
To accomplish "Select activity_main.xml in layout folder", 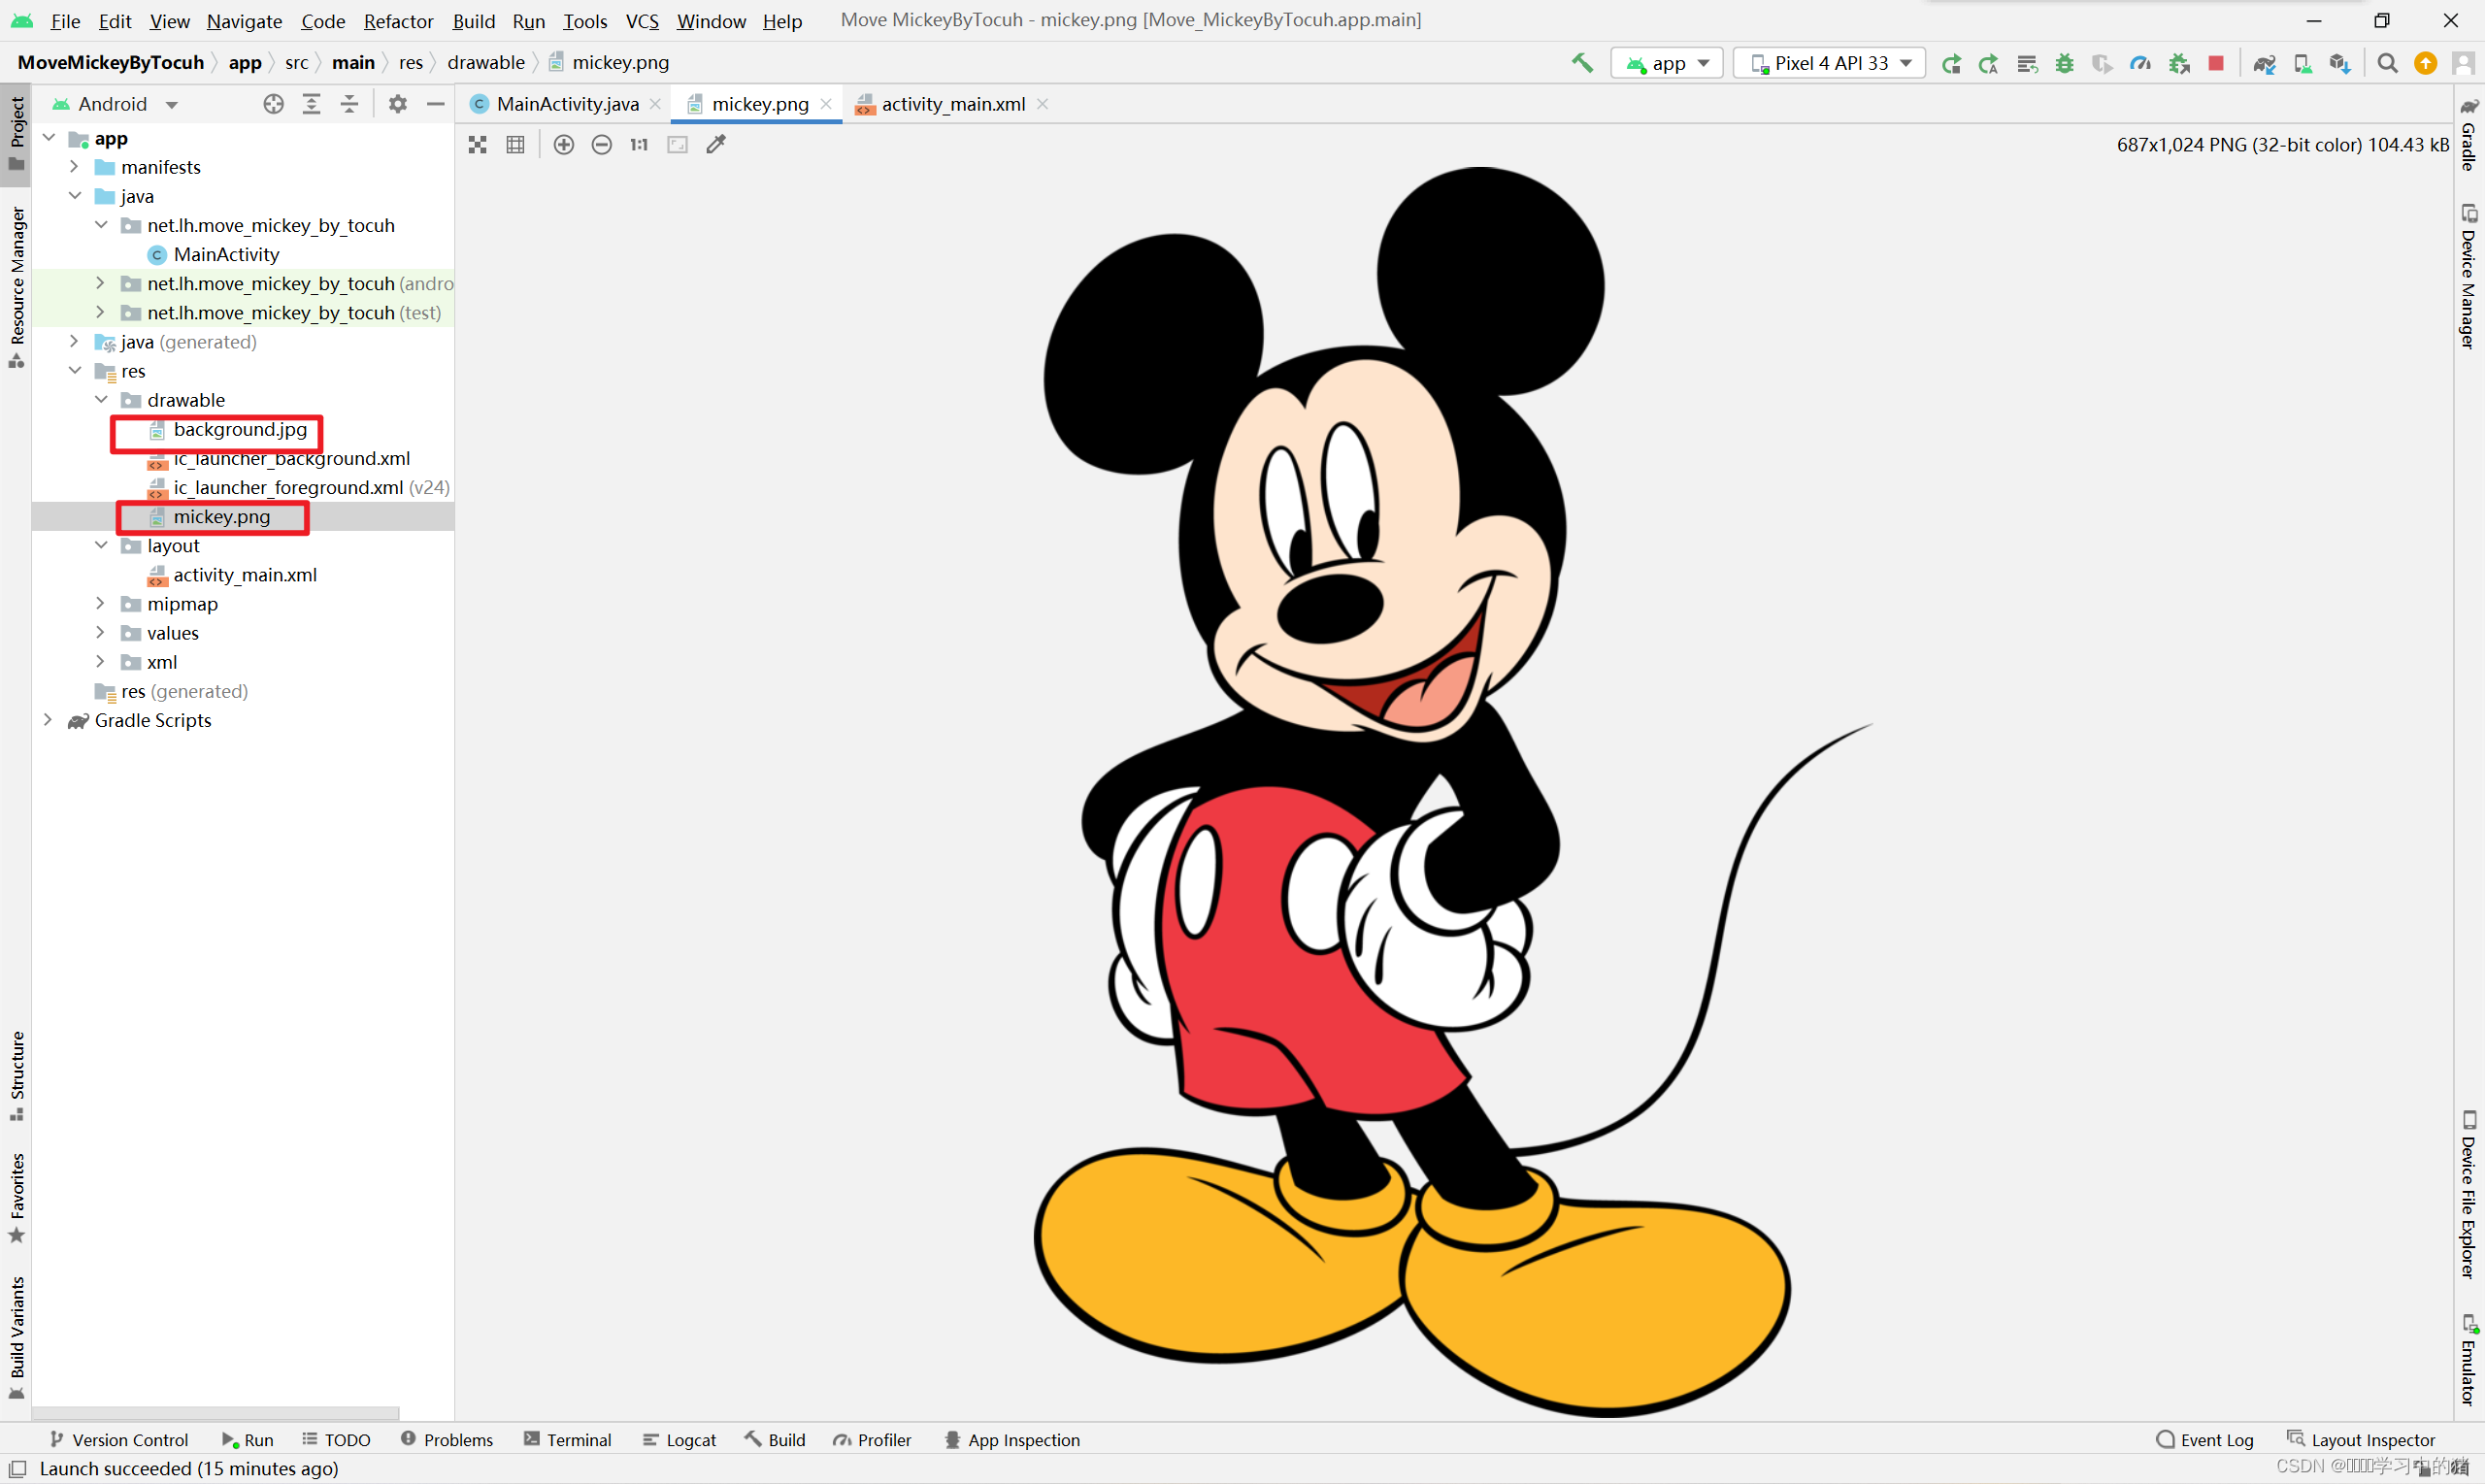I will pyautogui.click(x=245, y=575).
